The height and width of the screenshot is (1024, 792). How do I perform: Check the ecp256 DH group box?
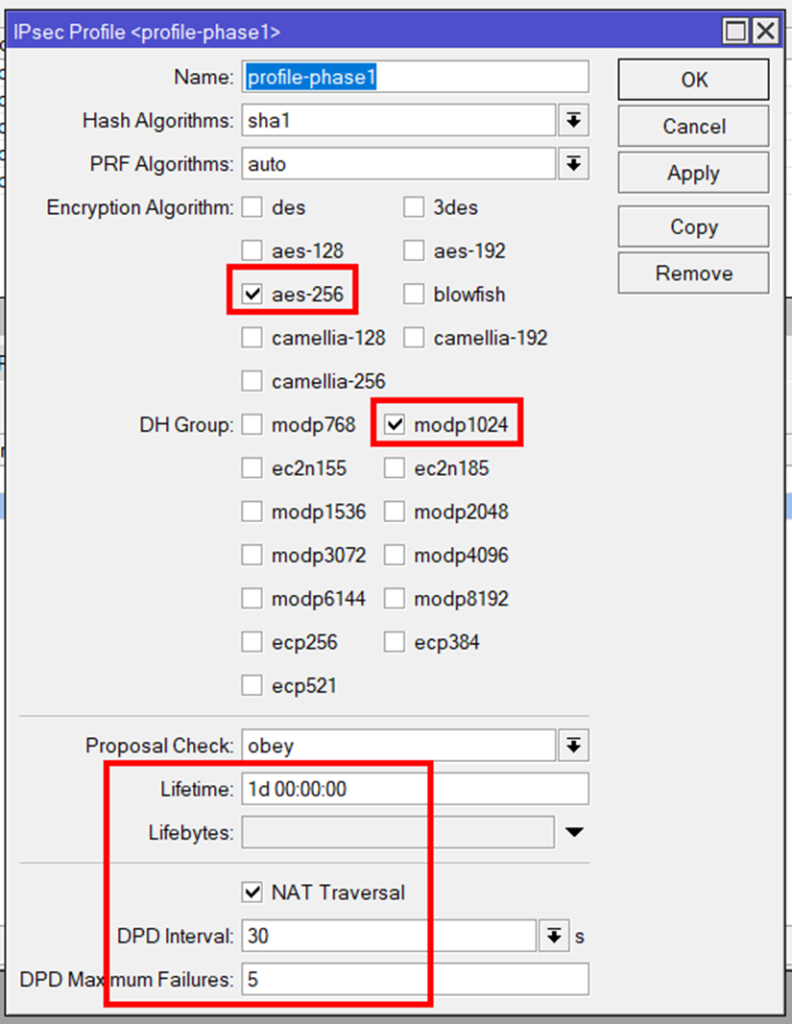(252, 643)
